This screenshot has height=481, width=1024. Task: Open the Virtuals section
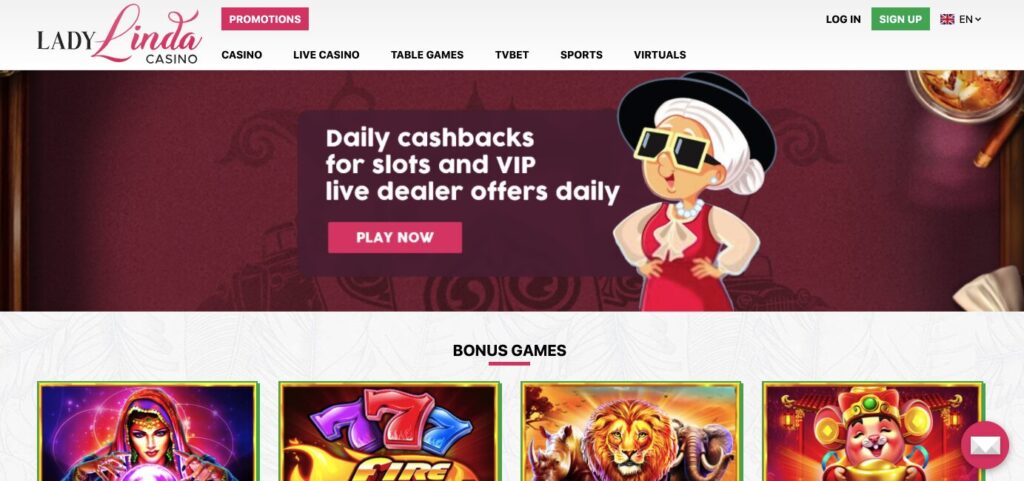coord(660,55)
